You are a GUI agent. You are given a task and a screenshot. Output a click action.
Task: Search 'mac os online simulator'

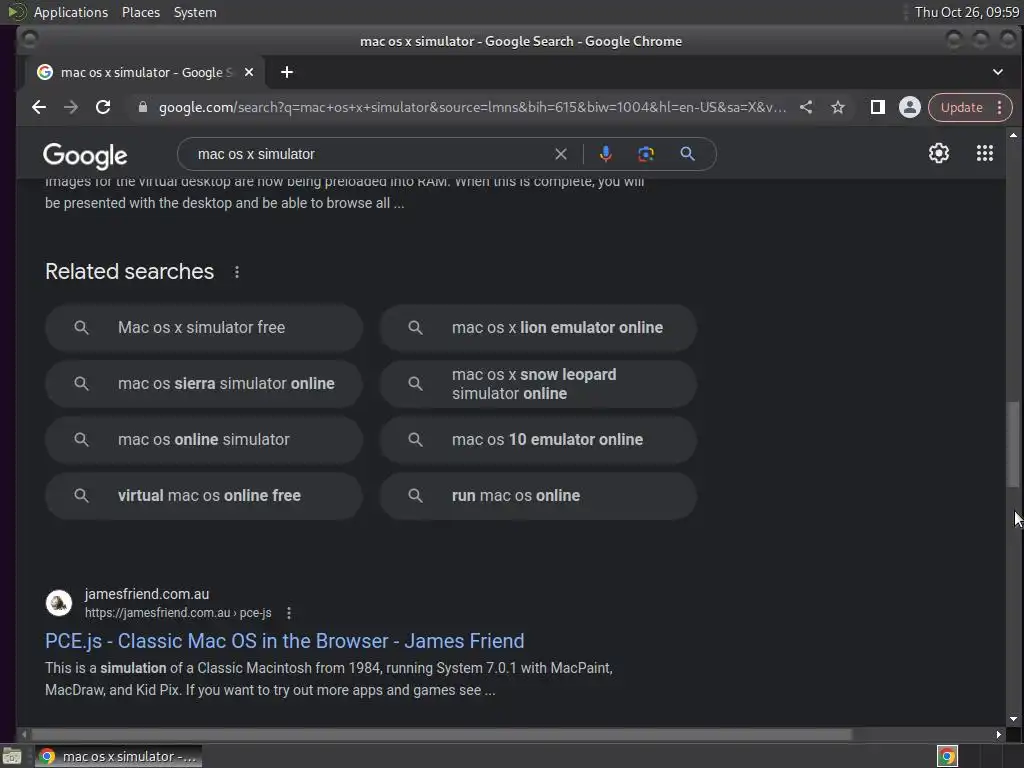(x=204, y=440)
